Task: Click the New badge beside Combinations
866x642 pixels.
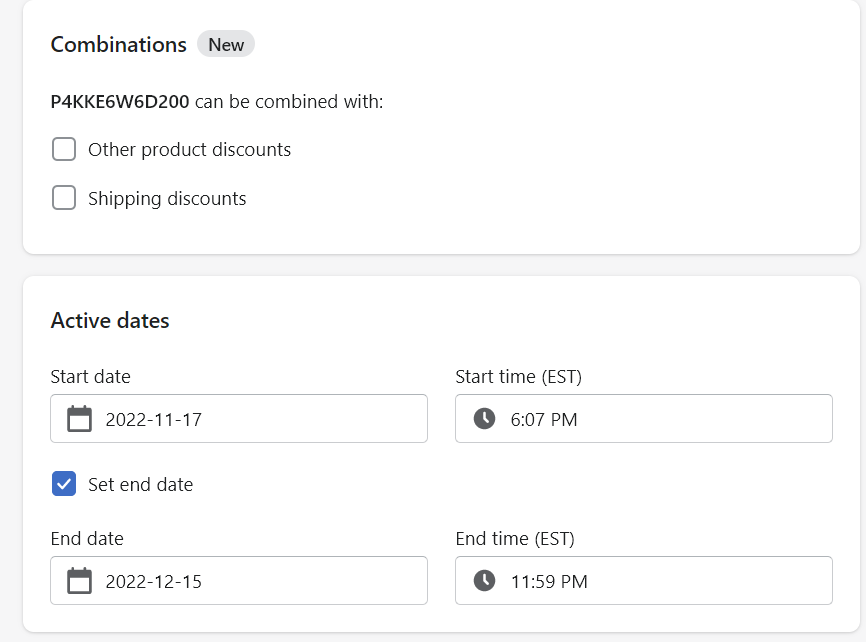Action: point(226,45)
